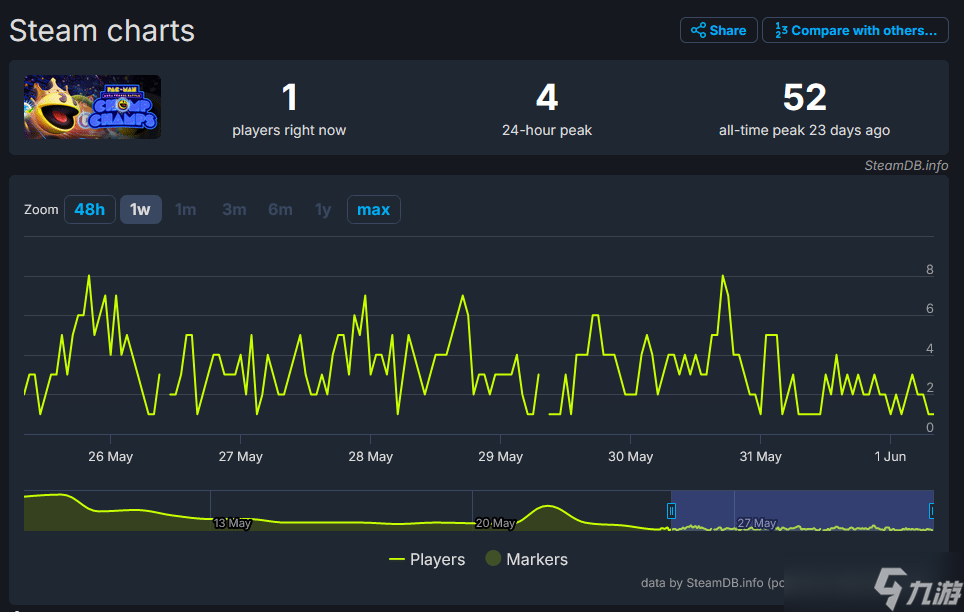Click the right navigator range handle
The width and height of the screenshot is (964, 612).
tap(932, 511)
